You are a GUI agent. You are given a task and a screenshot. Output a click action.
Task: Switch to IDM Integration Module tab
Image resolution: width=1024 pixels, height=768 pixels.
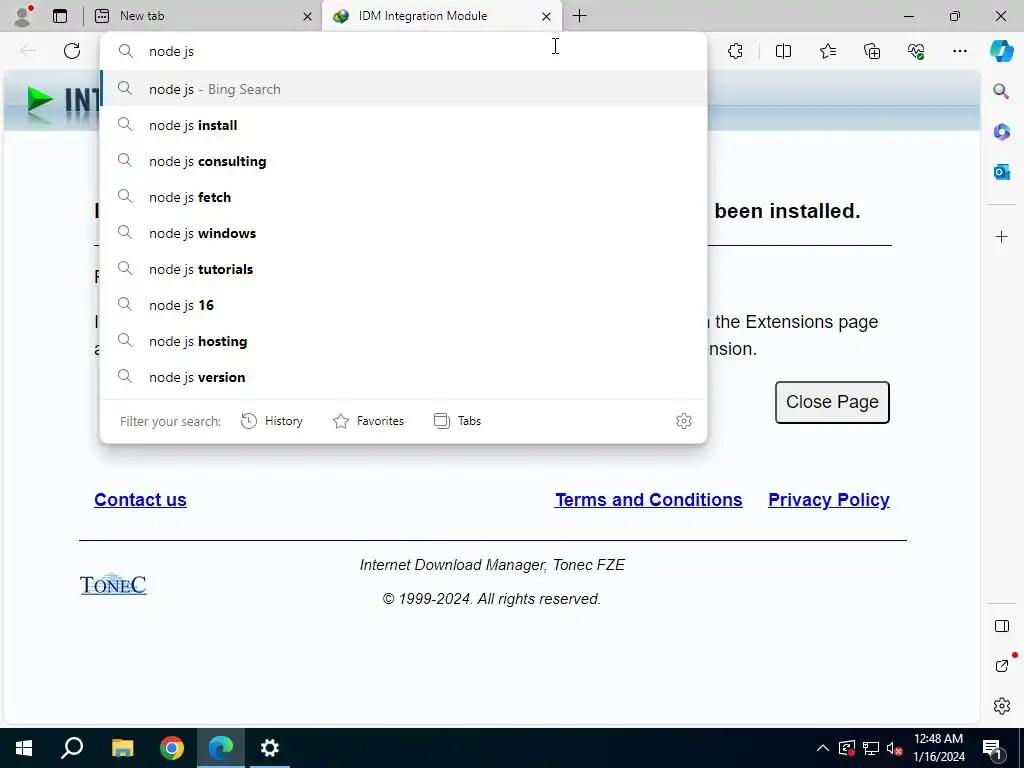pos(441,16)
